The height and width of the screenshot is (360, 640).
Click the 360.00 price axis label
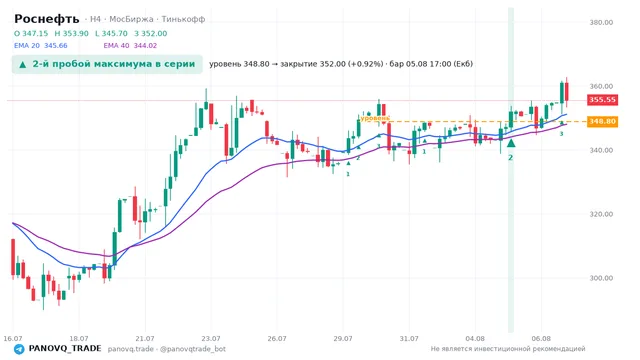pyautogui.click(x=601, y=86)
